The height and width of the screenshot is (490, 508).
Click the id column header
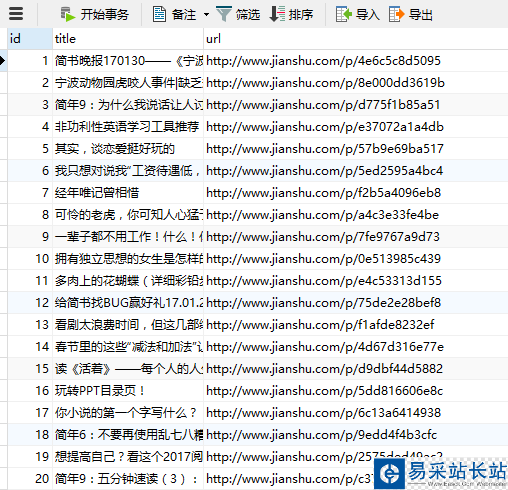(30, 39)
